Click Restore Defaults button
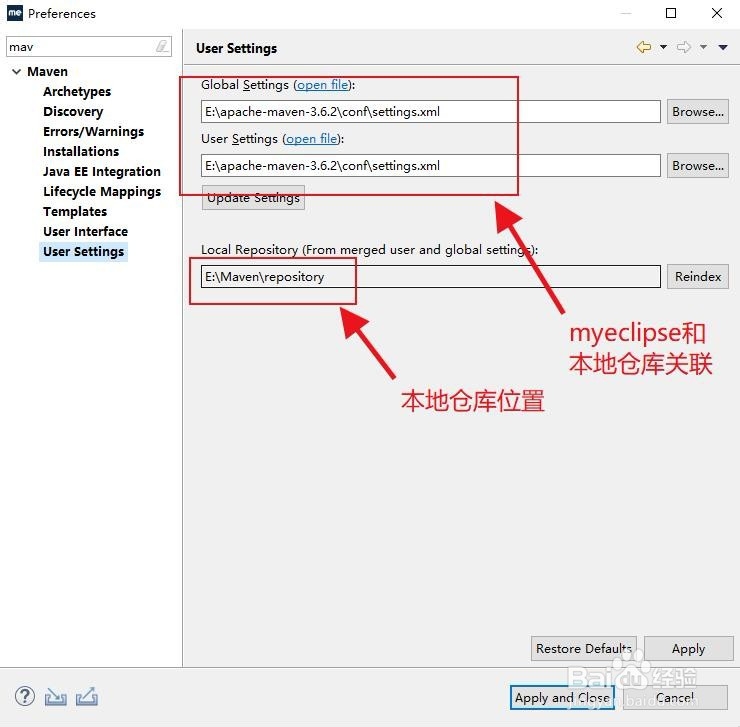The height and width of the screenshot is (727, 740). [584, 649]
